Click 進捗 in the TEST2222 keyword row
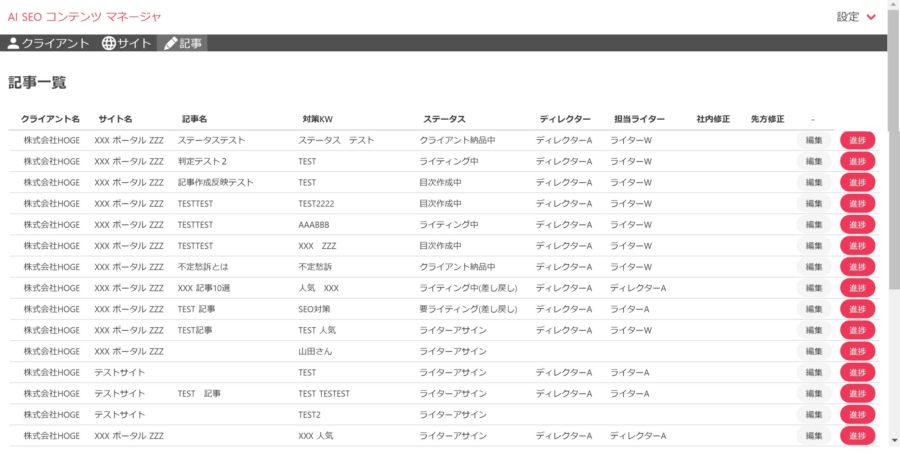This screenshot has width=900, height=456. point(858,203)
